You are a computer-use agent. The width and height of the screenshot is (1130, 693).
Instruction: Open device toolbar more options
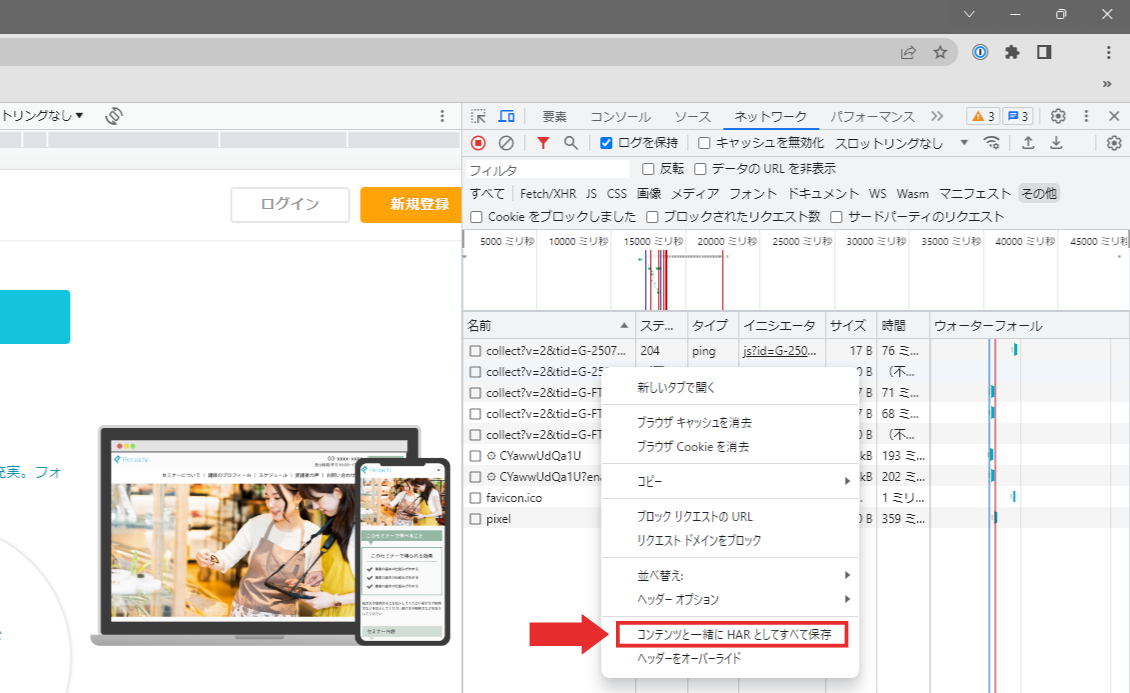pos(442,116)
